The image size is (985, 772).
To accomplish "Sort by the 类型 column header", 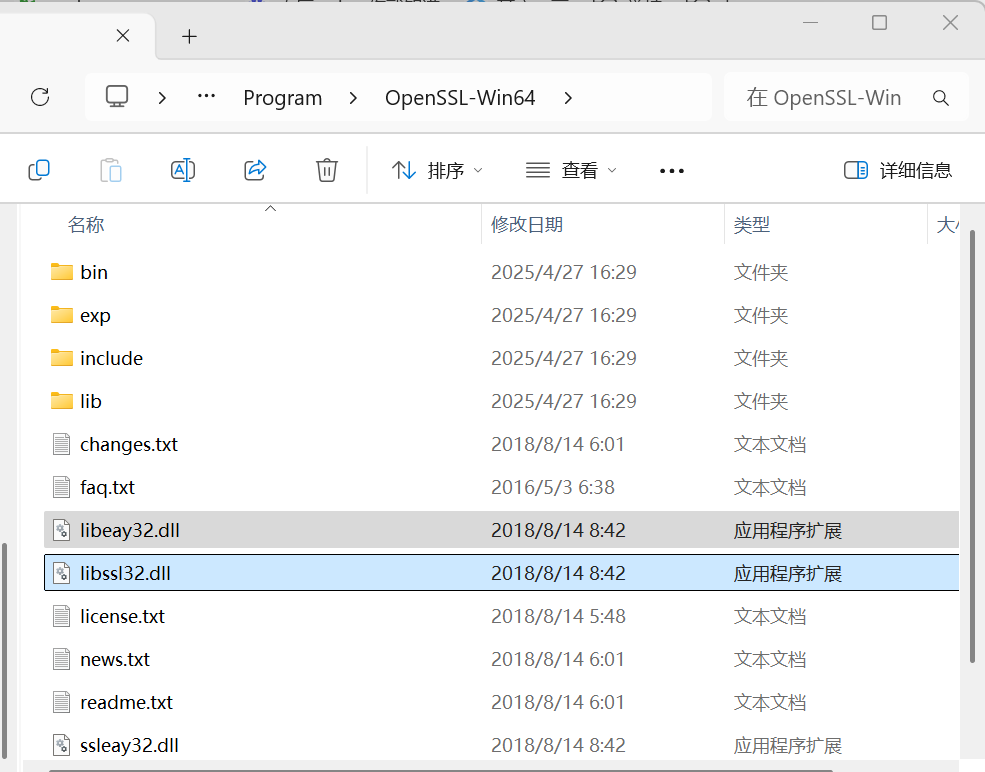I will pyautogui.click(x=751, y=224).
